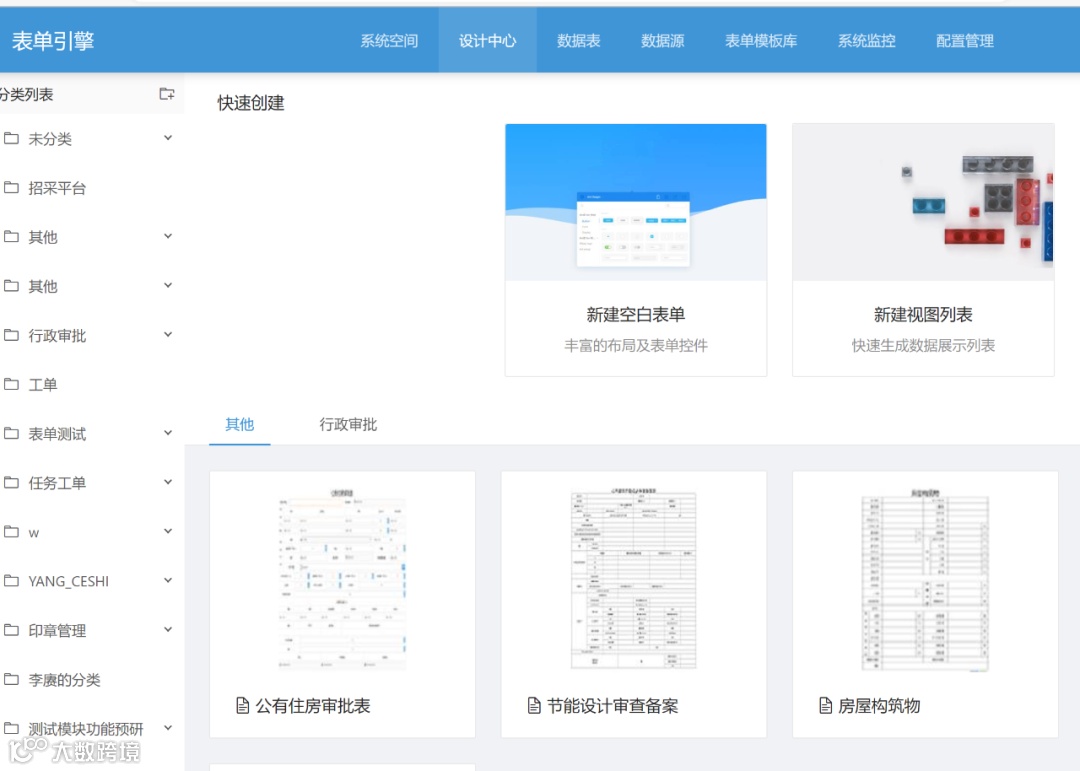The image size is (1080, 771).
Task: Select the 工单 category label
Action: click(x=43, y=384)
